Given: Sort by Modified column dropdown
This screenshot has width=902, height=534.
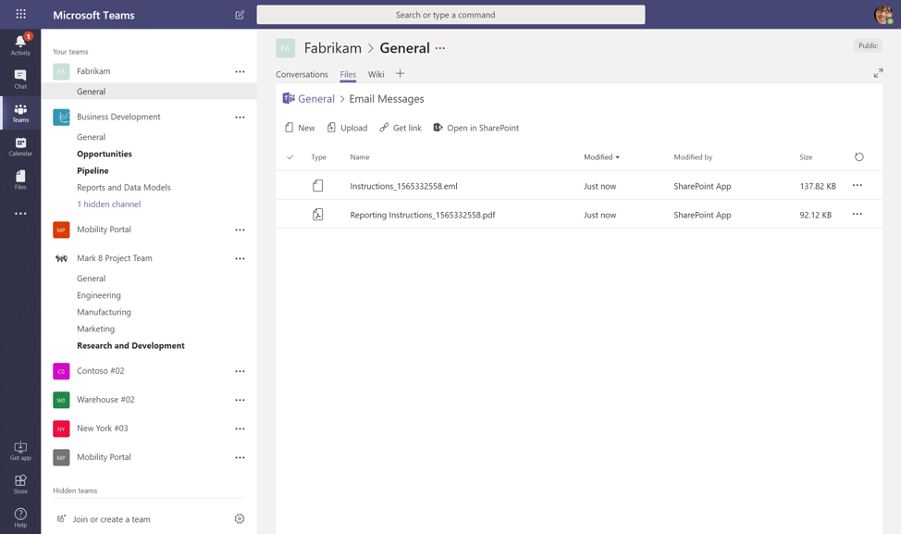Looking at the screenshot, I should pos(602,157).
